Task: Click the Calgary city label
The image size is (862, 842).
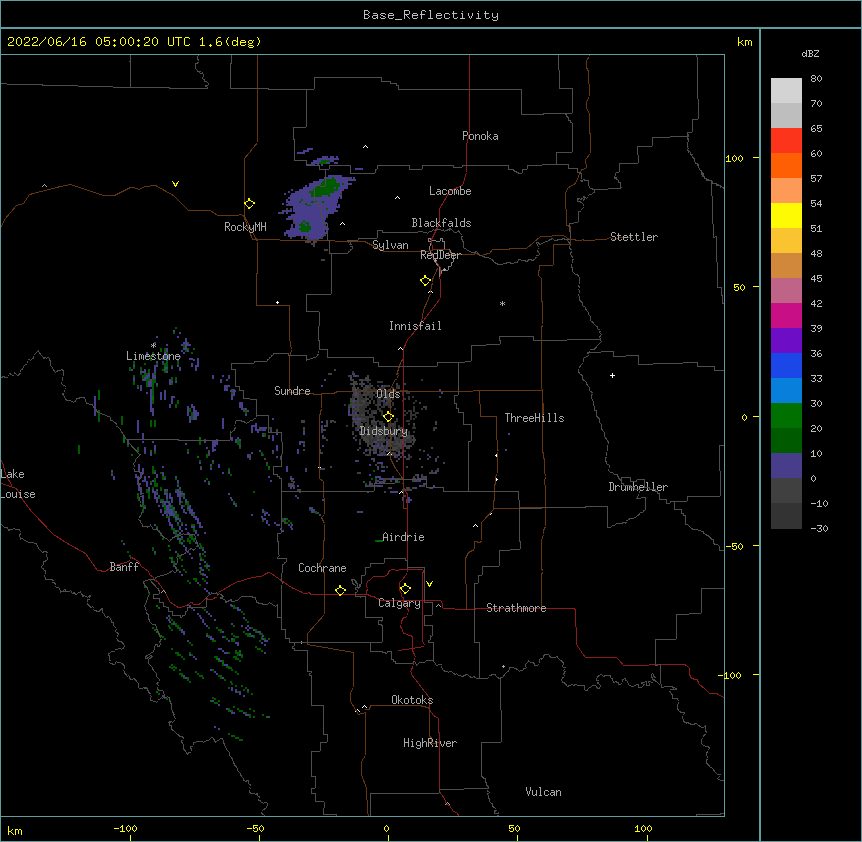Action: click(399, 603)
